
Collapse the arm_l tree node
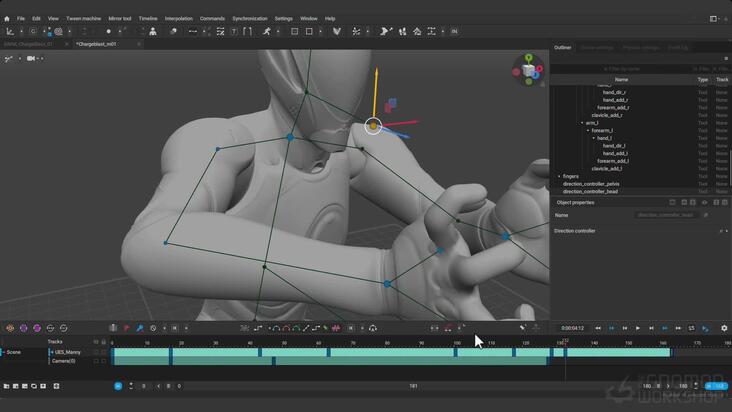click(x=582, y=123)
